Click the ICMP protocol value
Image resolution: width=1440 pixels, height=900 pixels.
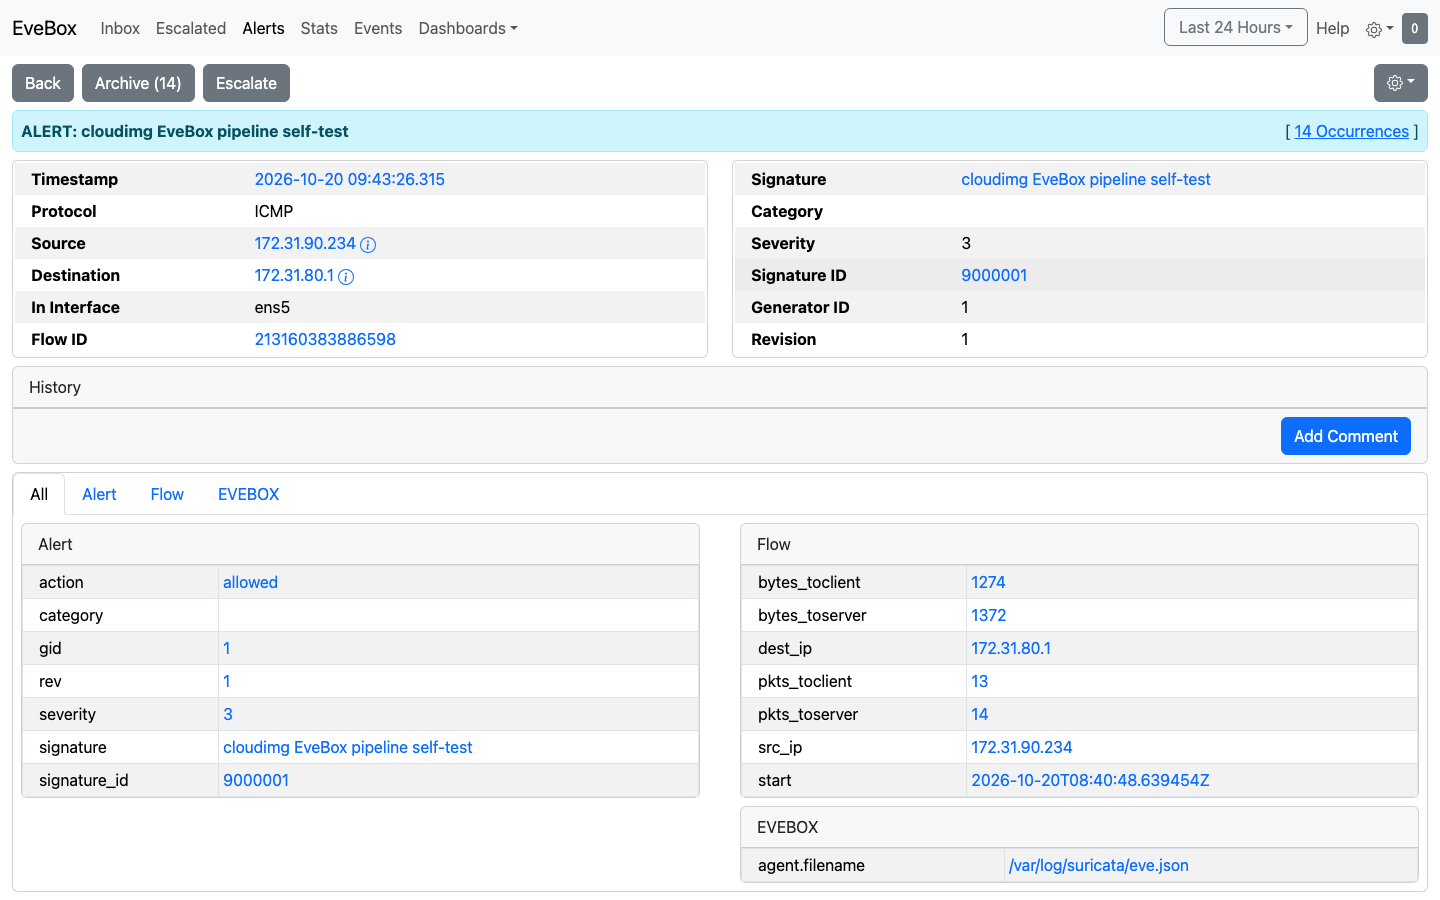tap(274, 211)
